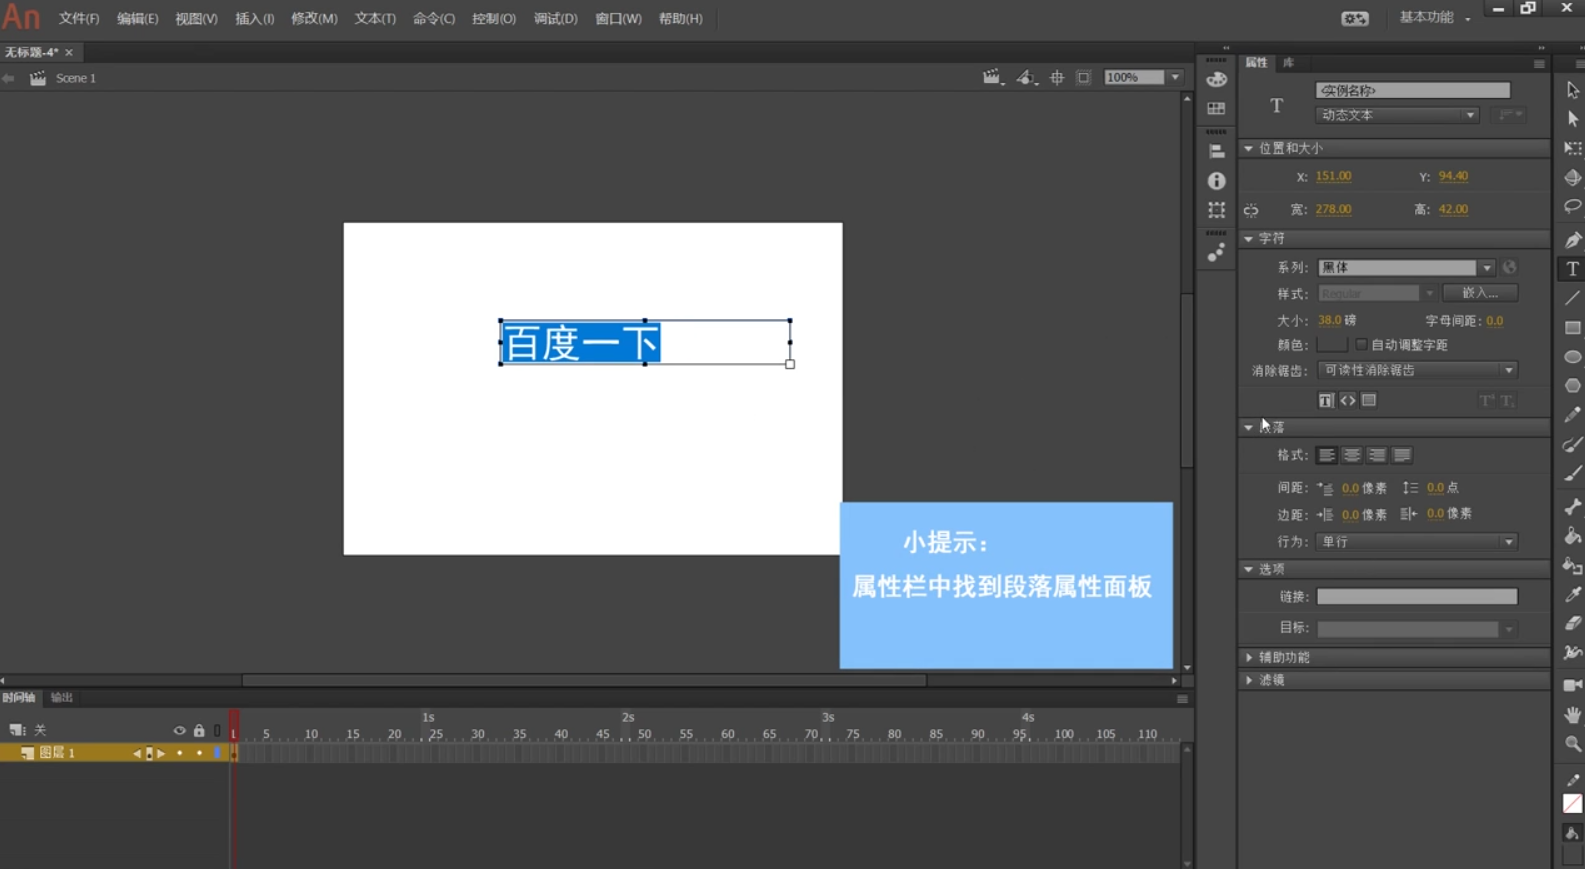Select the Lasso tool

coord(1572,207)
